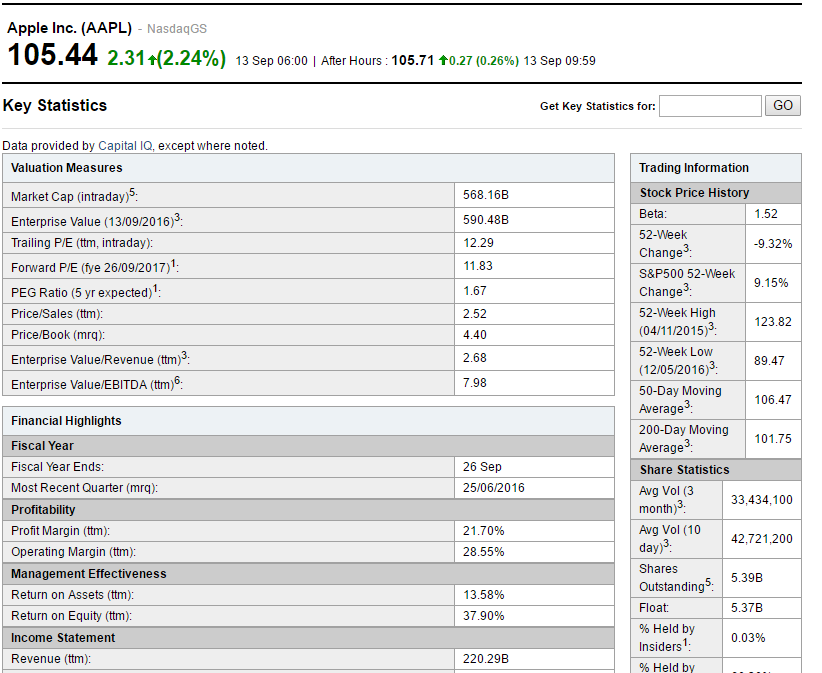Click the NasdaqGS exchange label
The height and width of the screenshot is (673, 822).
pyautogui.click(x=177, y=29)
